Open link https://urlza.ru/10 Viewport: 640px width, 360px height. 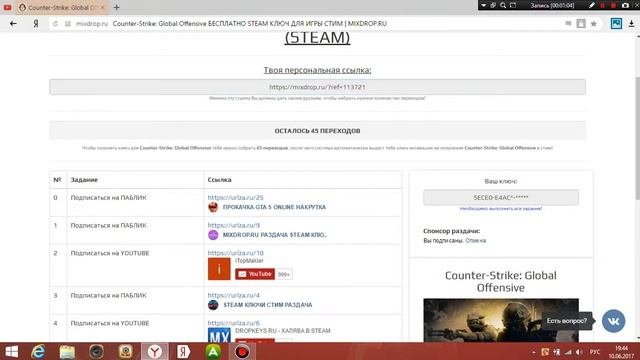[x=236, y=253]
